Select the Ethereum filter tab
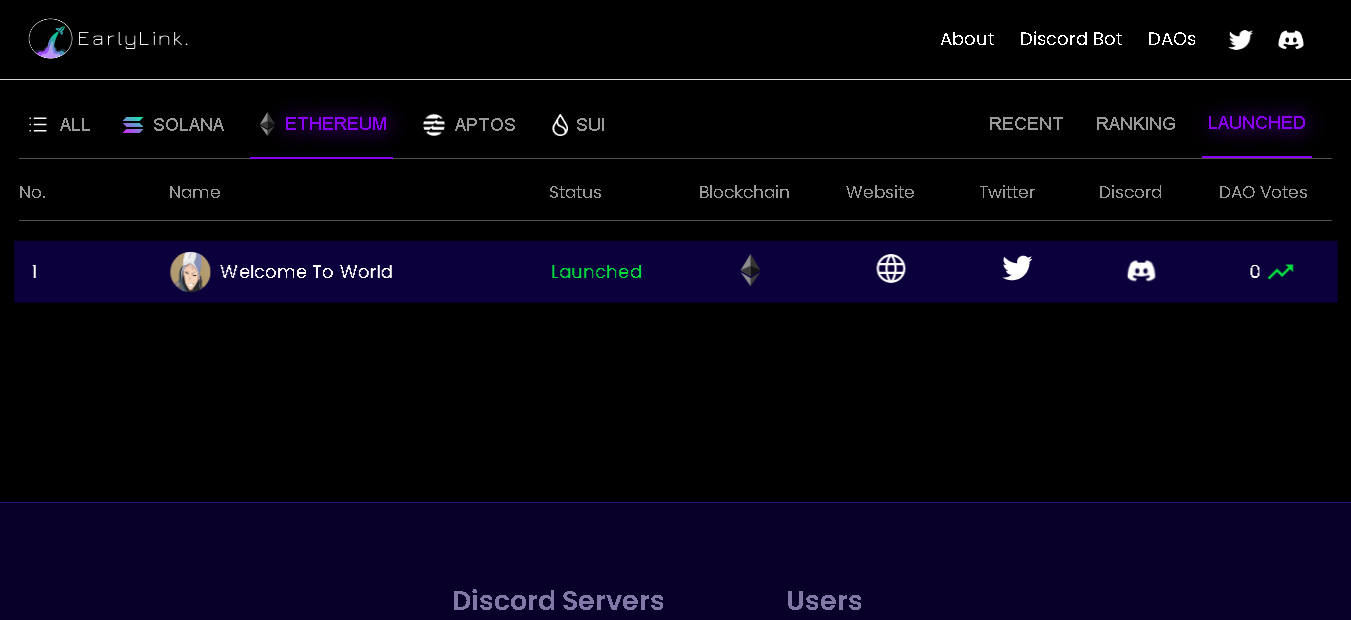 tap(322, 124)
